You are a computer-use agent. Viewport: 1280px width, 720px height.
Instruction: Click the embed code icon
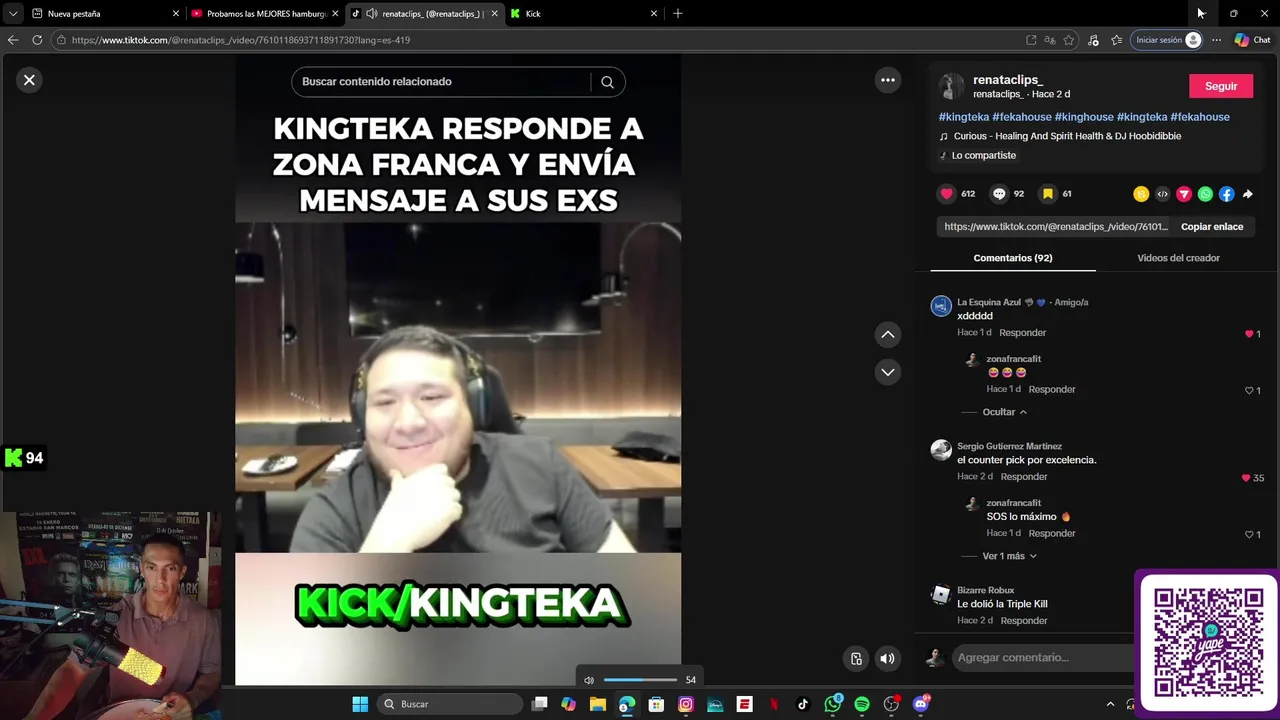(x=1162, y=194)
